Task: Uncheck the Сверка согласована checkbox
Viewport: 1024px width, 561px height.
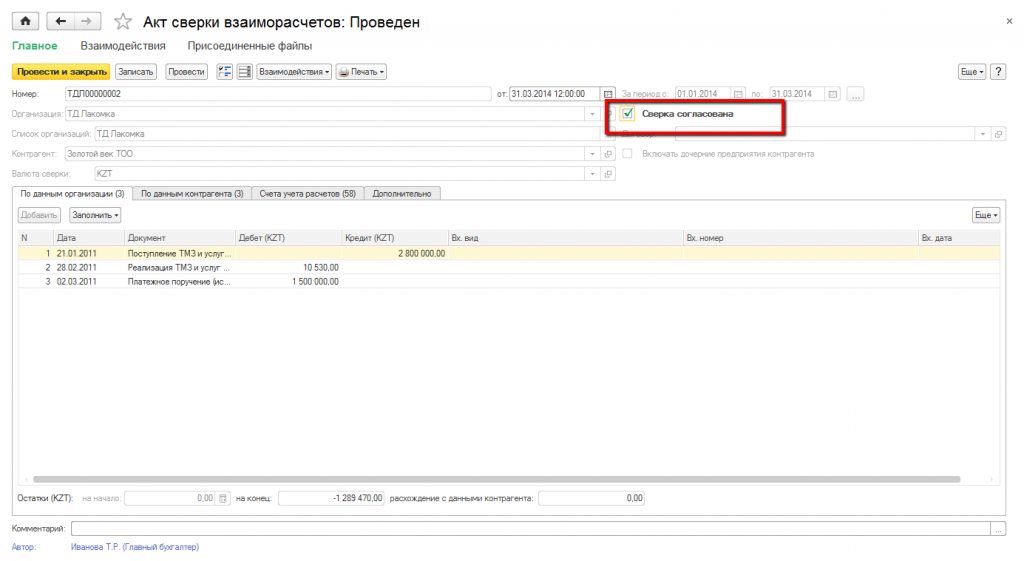Action: 628,114
